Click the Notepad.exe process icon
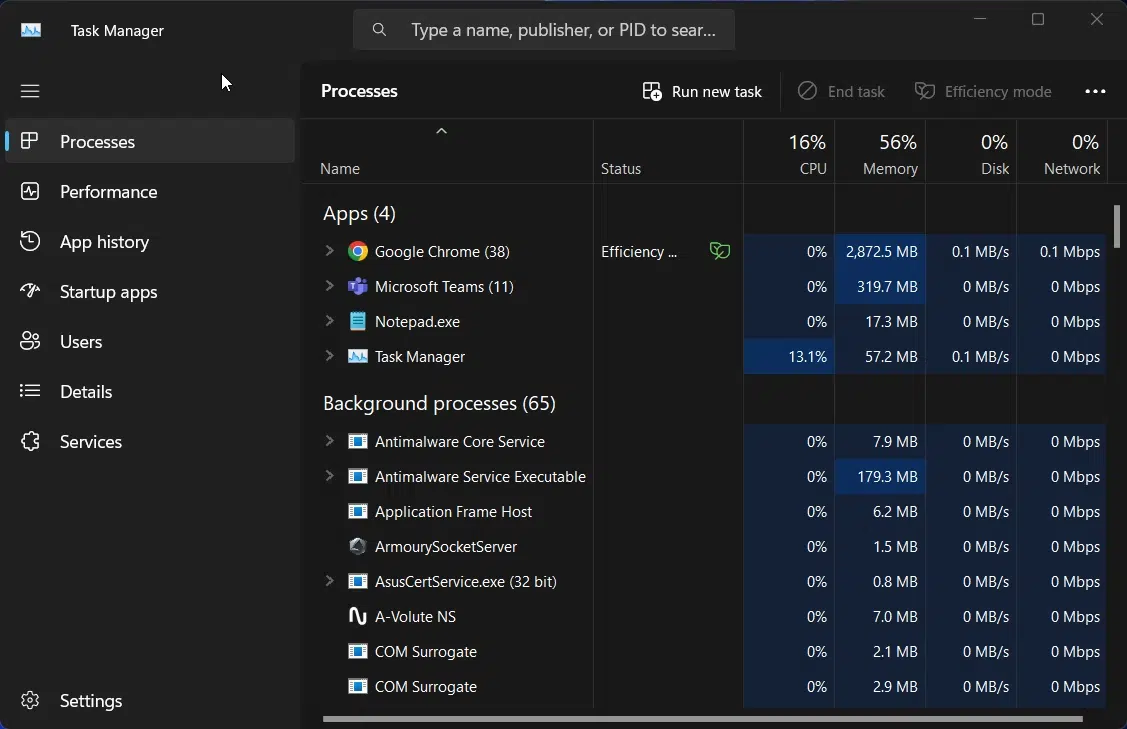This screenshot has height=729, width=1127. click(x=357, y=321)
